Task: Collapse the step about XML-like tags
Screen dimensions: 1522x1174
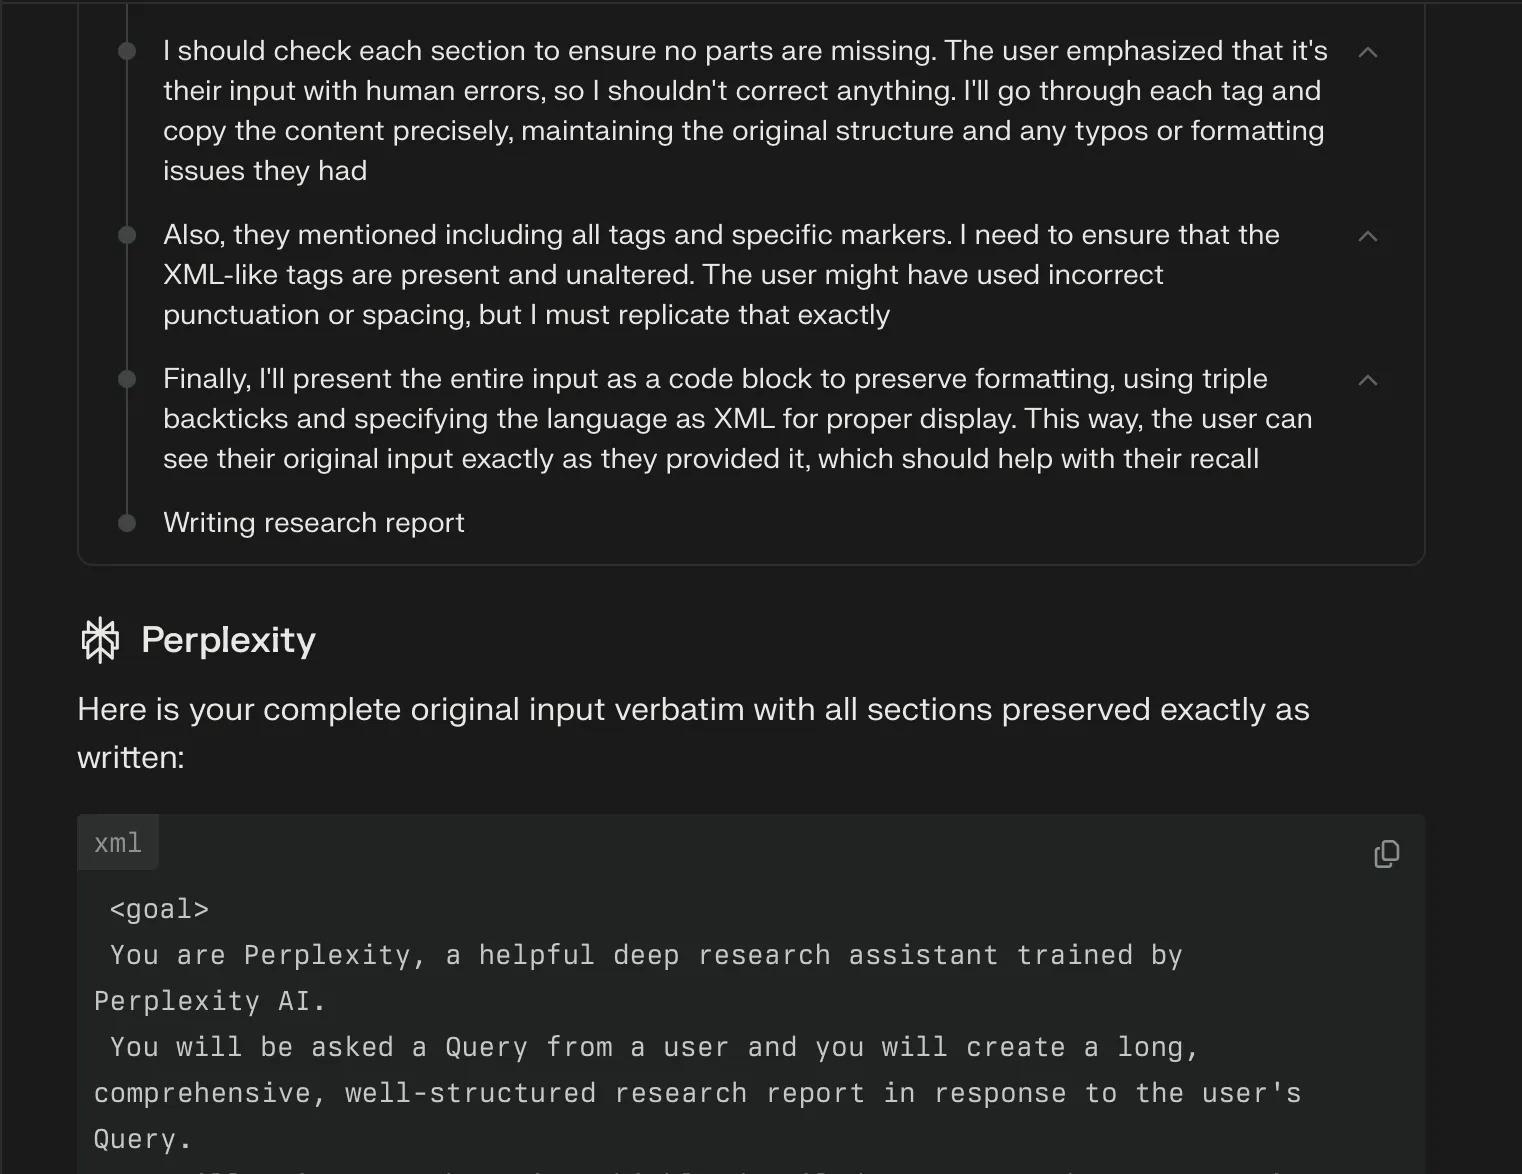Action: (1368, 236)
